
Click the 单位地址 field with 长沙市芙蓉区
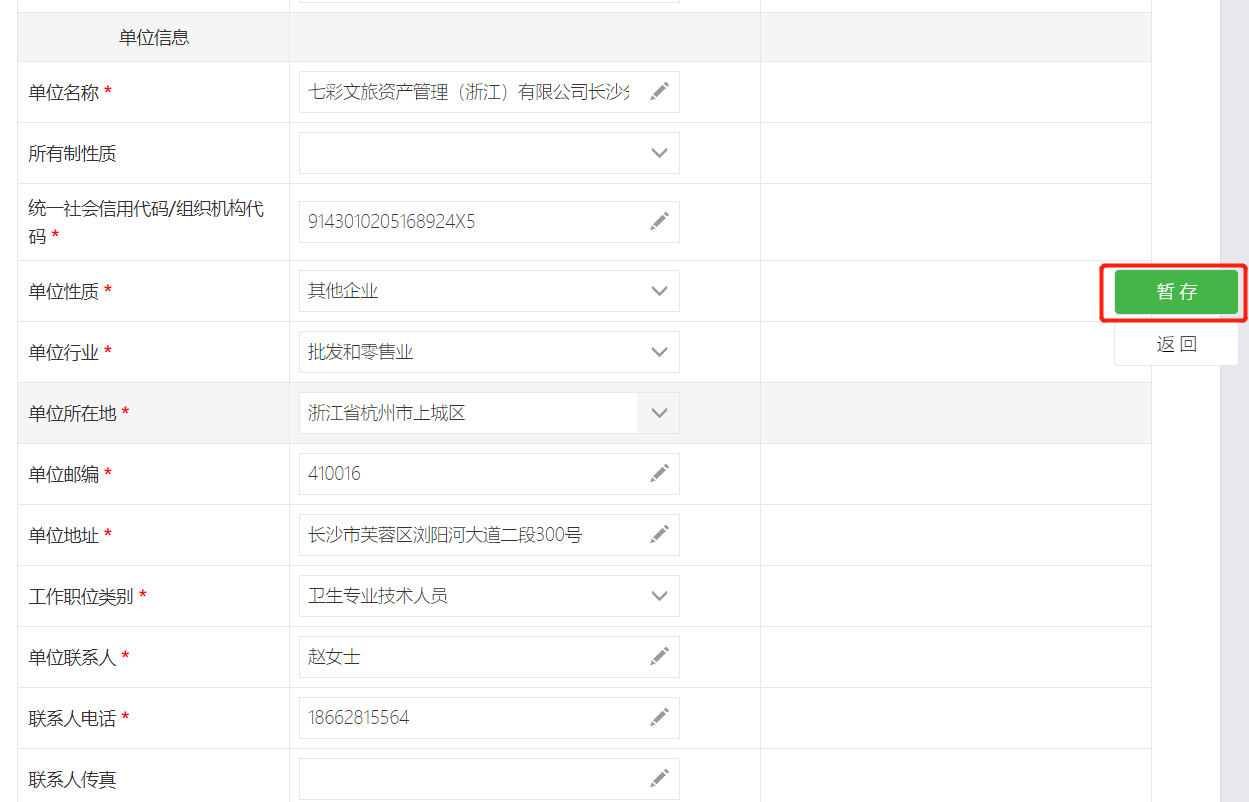[x=470, y=535]
